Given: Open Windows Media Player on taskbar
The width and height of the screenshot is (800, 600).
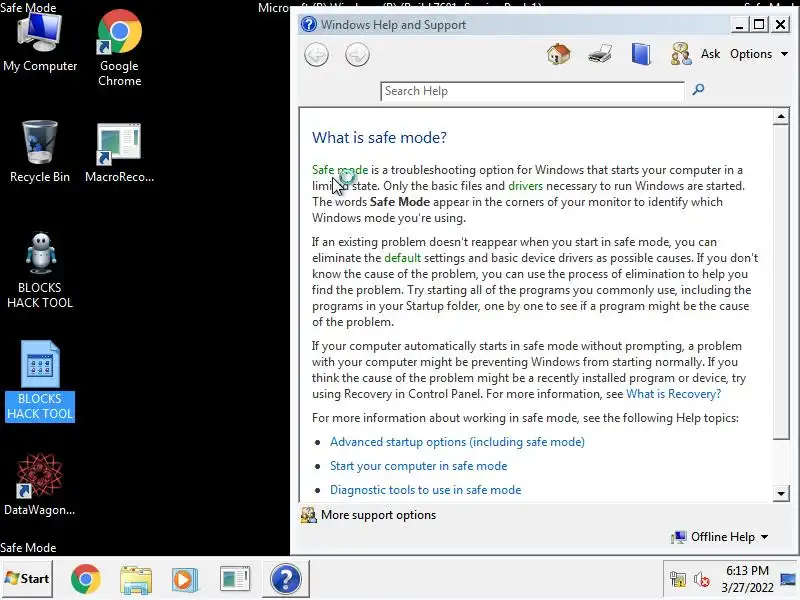Looking at the screenshot, I should tap(185, 579).
